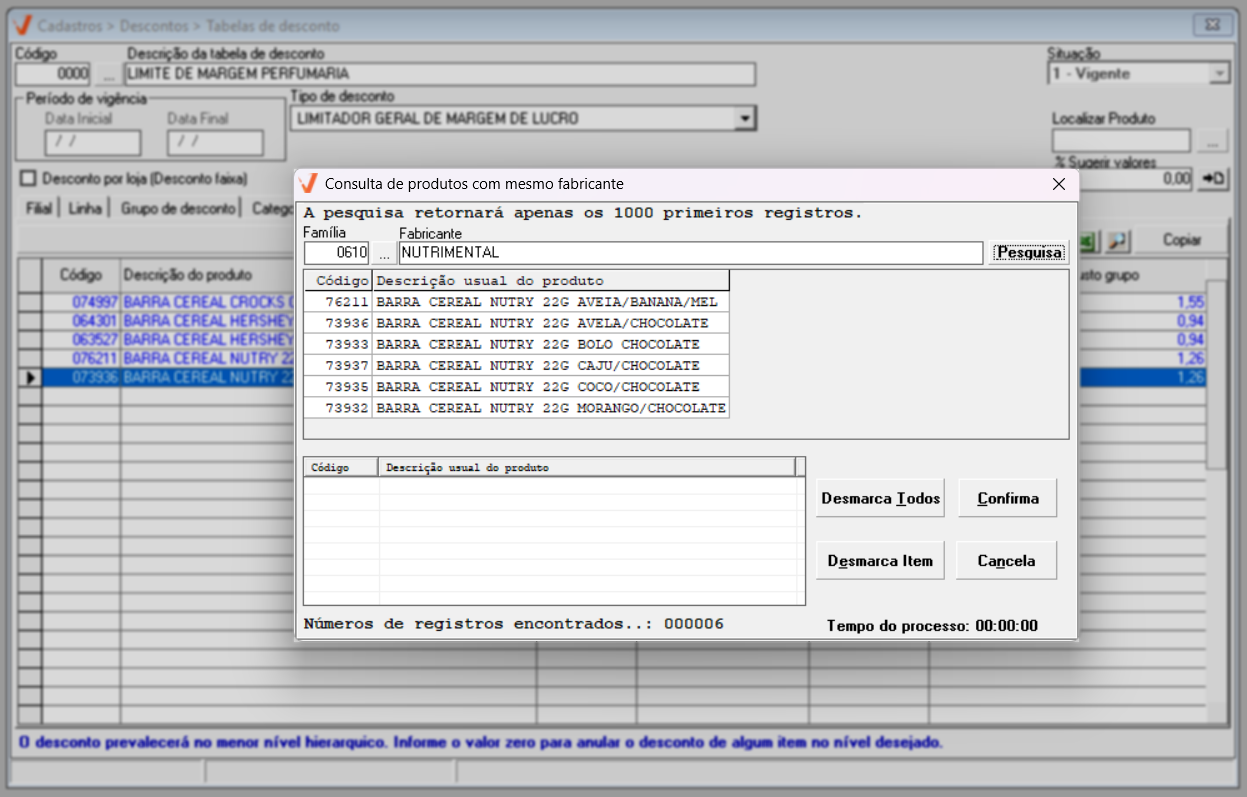
Task: Open the Situação dropdown
Action: pos(1218,74)
